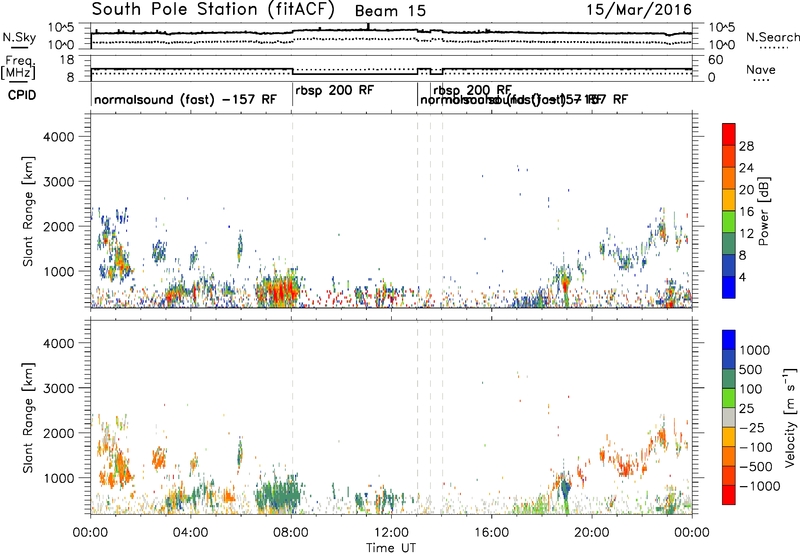
Task: Select the 'N.Sky' legend label
Action: (x=19, y=38)
